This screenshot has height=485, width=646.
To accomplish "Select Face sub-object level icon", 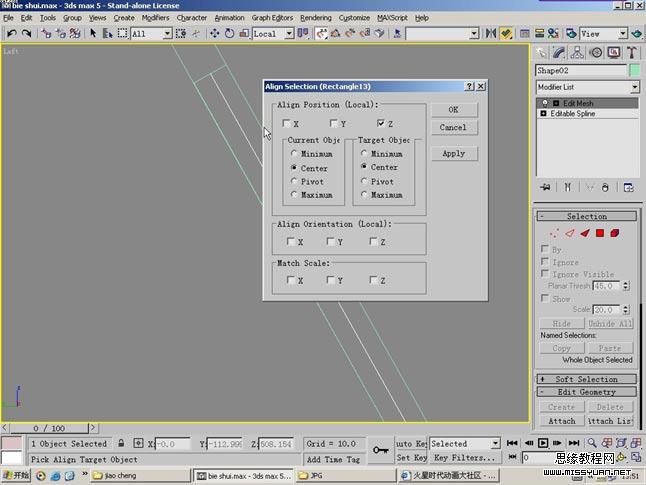I will (x=585, y=233).
